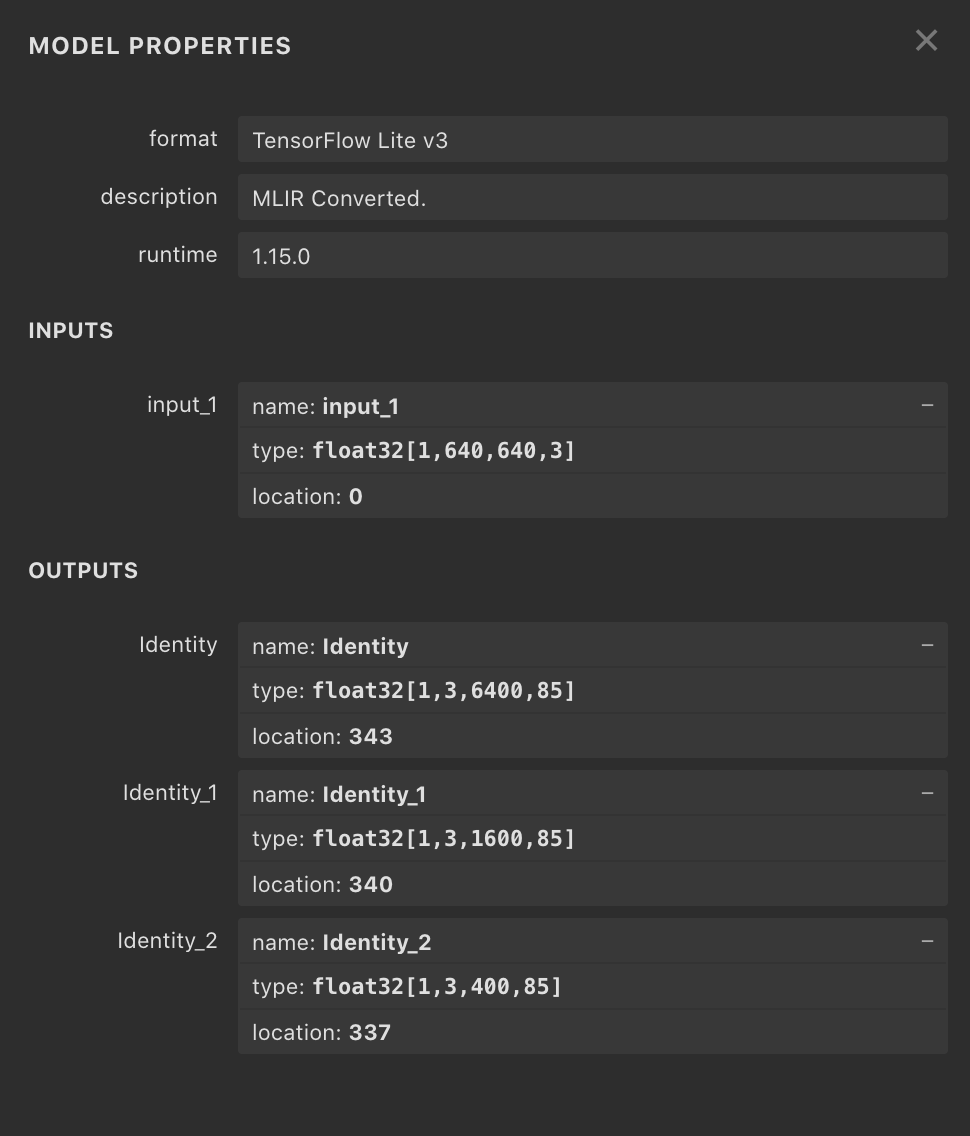Click the INPUTS section header

click(70, 330)
